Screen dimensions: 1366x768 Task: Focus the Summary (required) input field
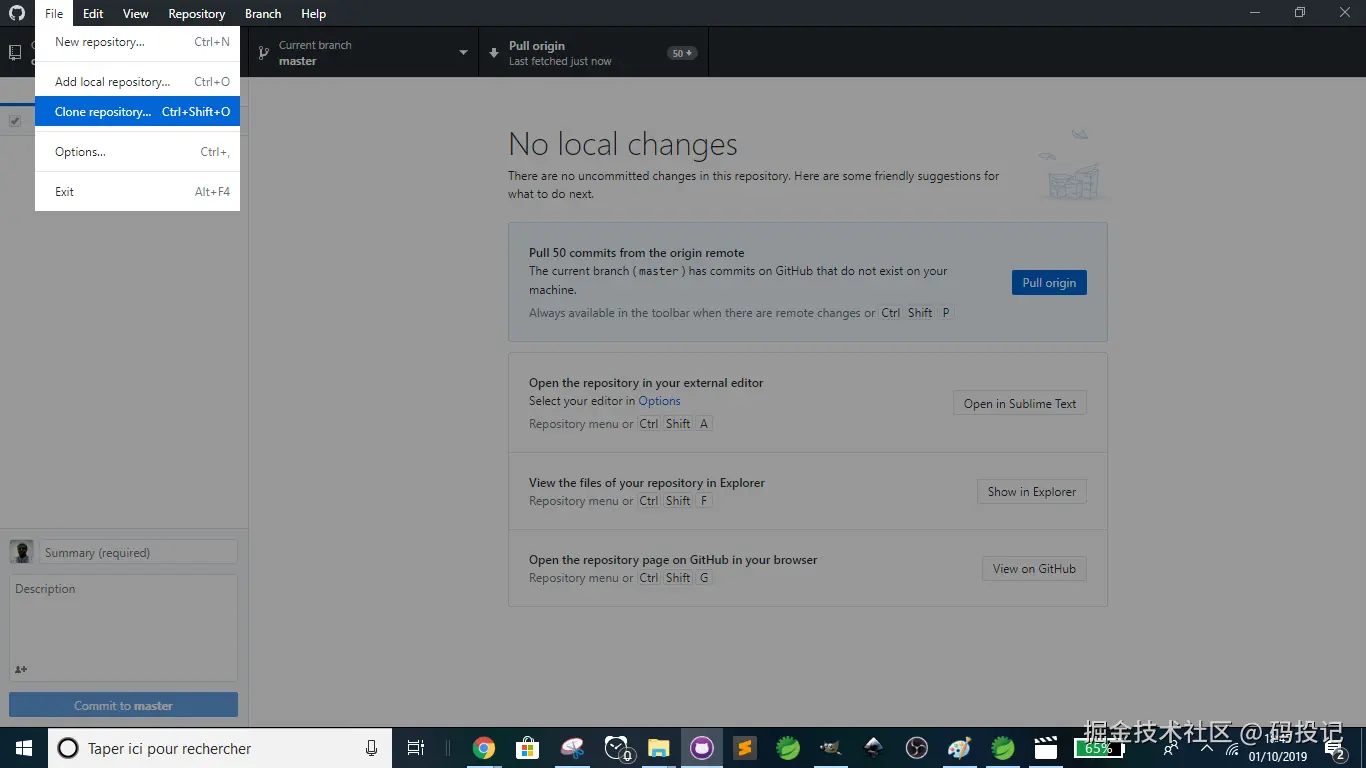coord(138,552)
